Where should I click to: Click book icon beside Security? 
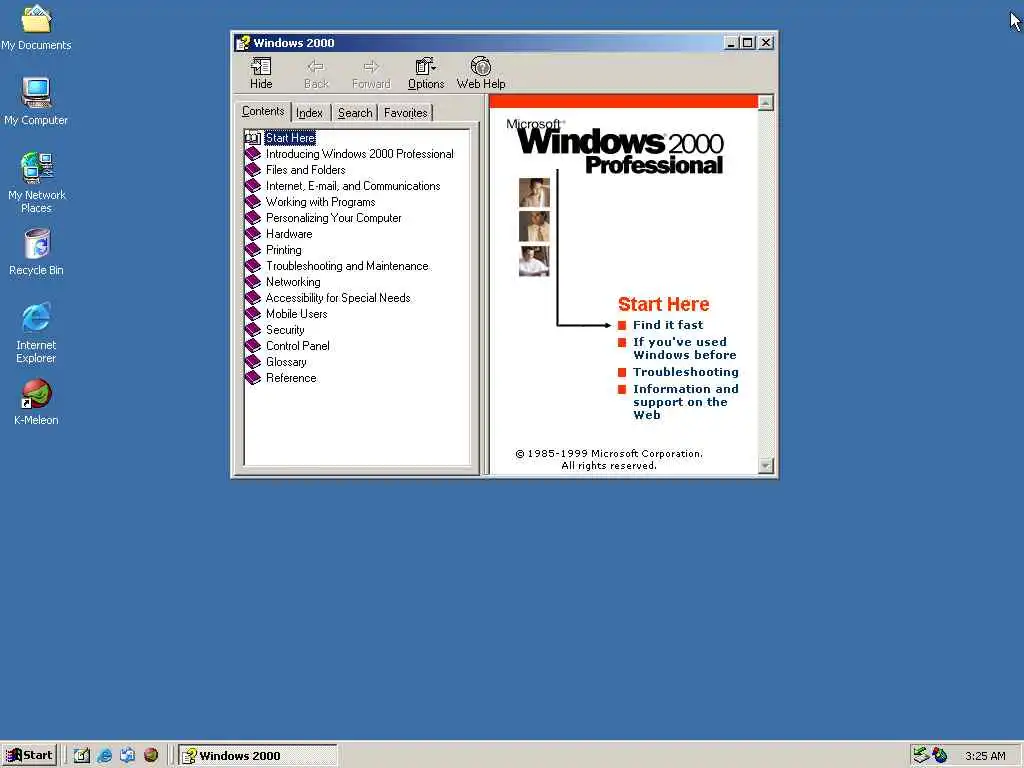[x=253, y=330]
